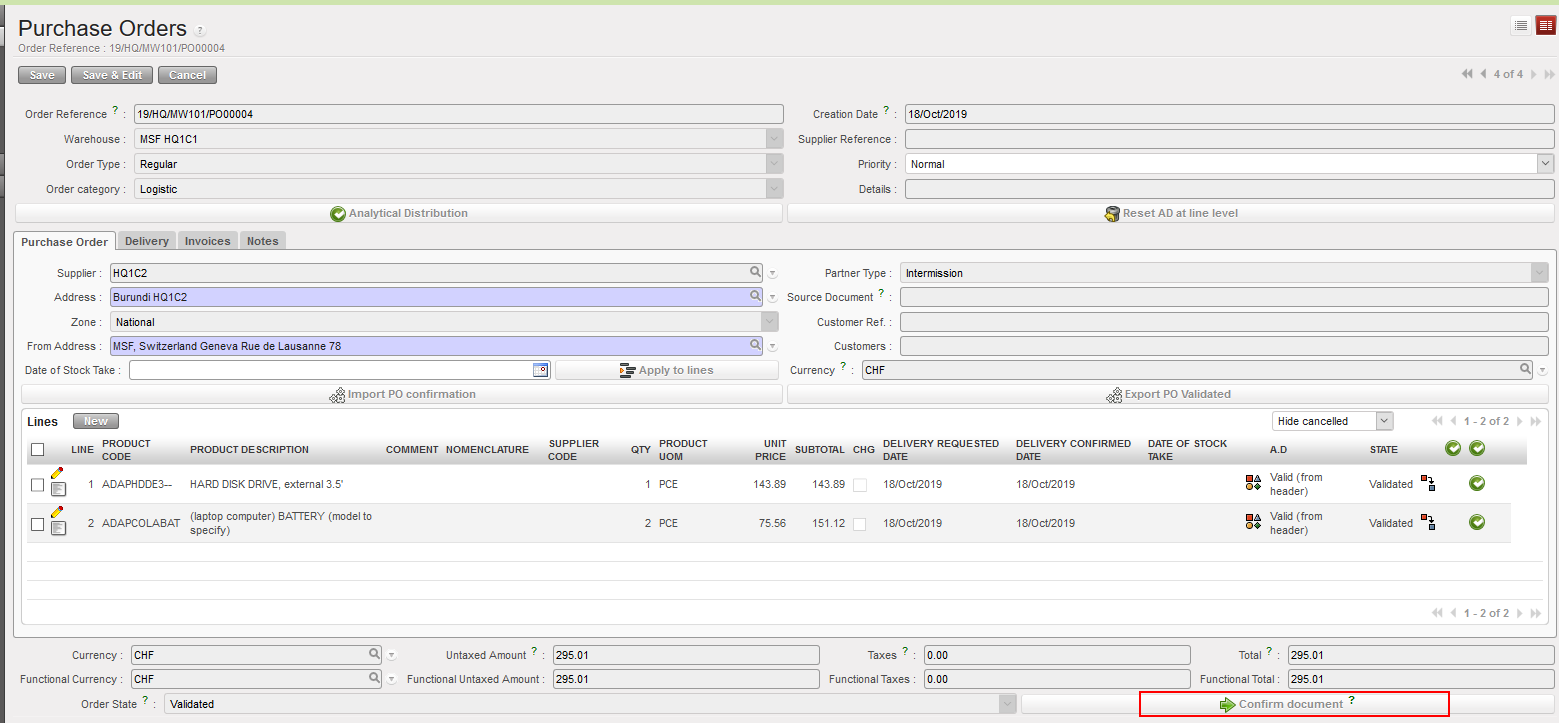Click the Export PO Validated button

tap(1170, 394)
